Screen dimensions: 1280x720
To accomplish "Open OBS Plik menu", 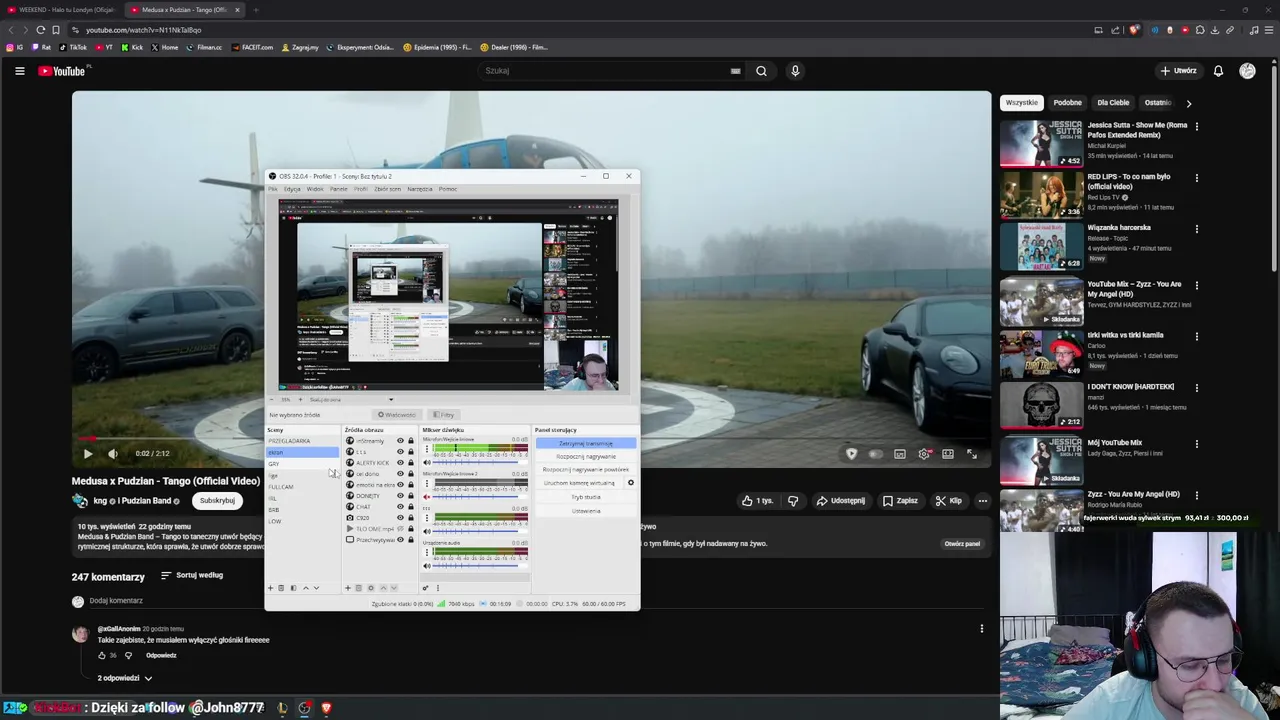I will coord(272,189).
